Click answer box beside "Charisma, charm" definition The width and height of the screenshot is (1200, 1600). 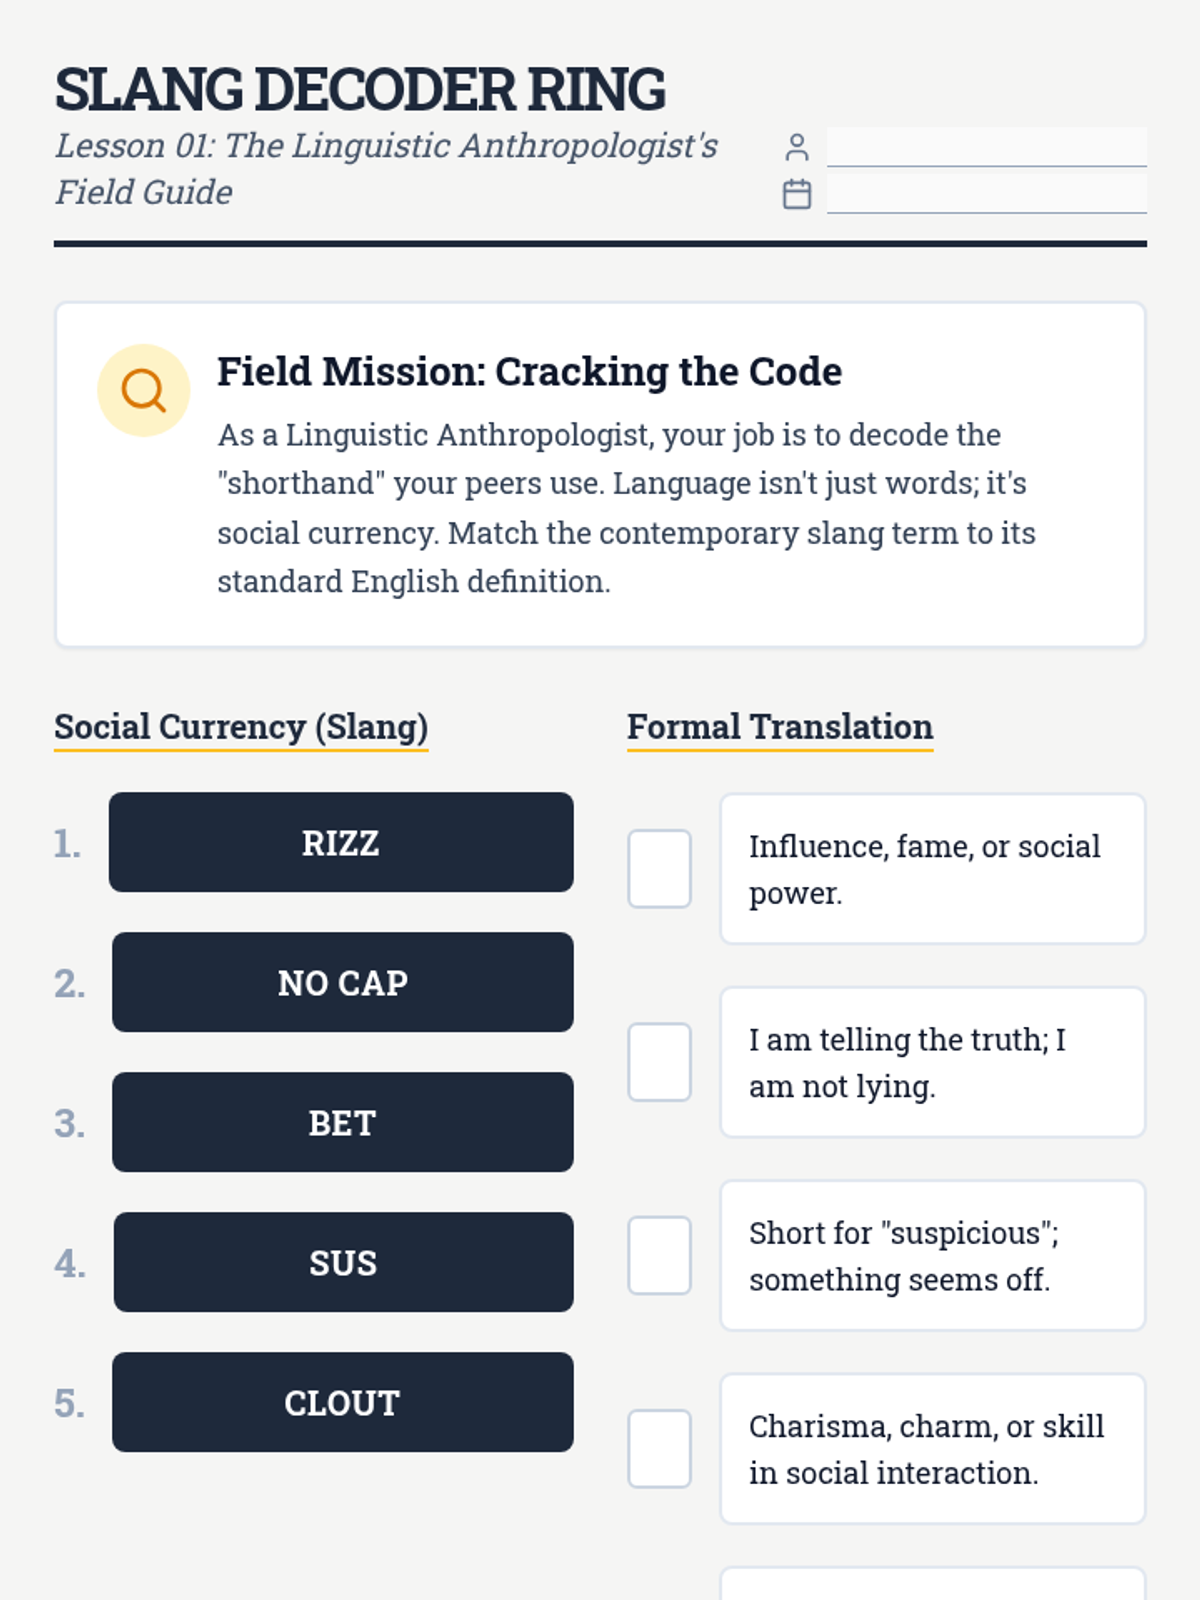point(659,1448)
